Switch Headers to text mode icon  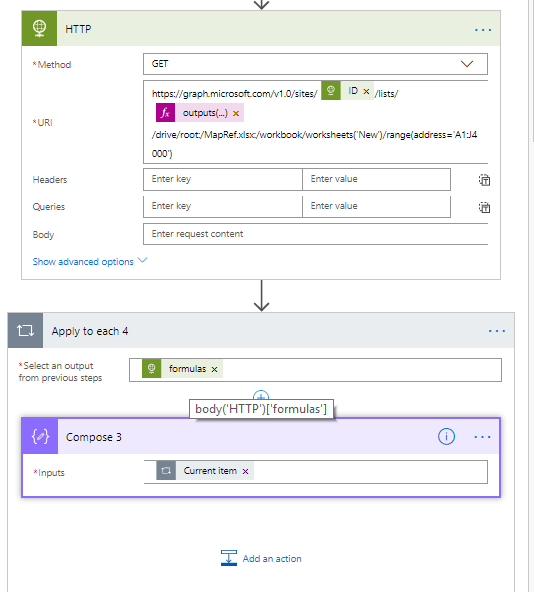click(484, 180)
